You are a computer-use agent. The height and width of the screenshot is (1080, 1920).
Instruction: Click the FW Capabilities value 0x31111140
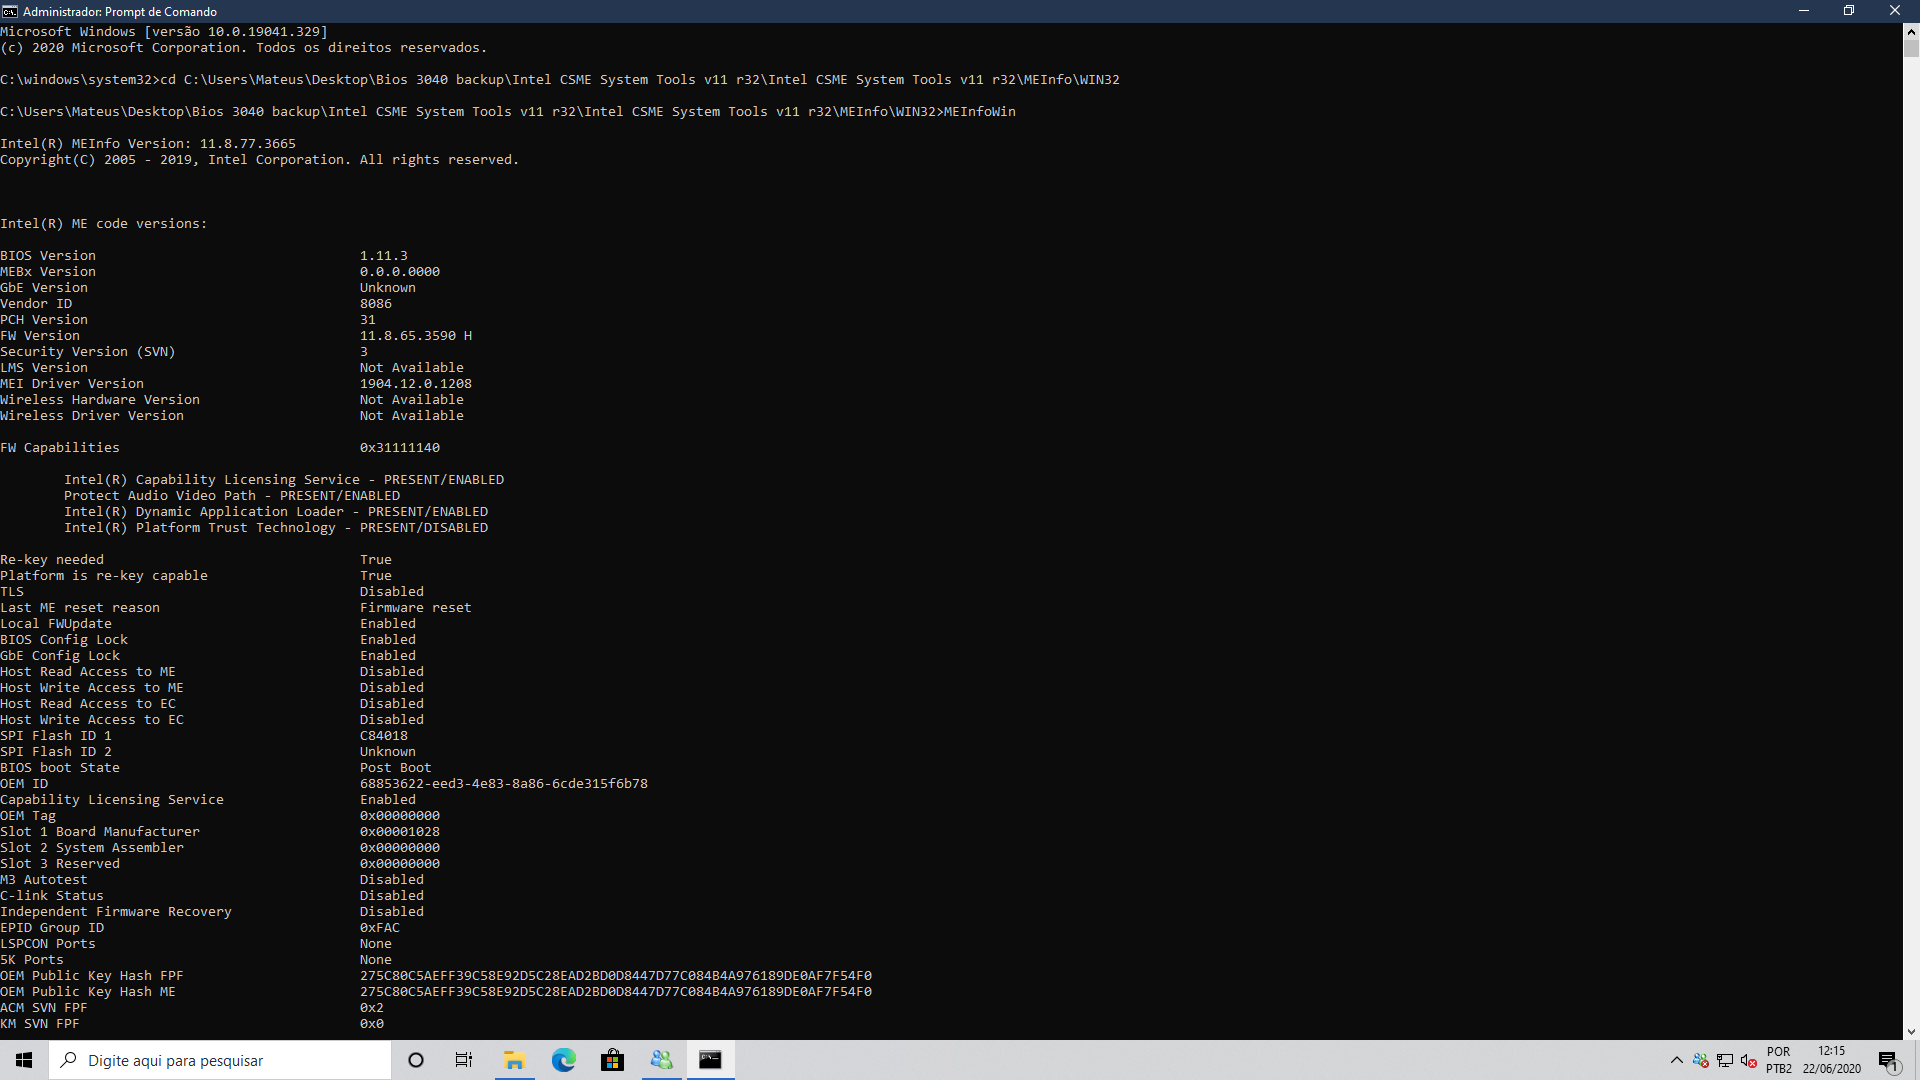pos(400,448)
